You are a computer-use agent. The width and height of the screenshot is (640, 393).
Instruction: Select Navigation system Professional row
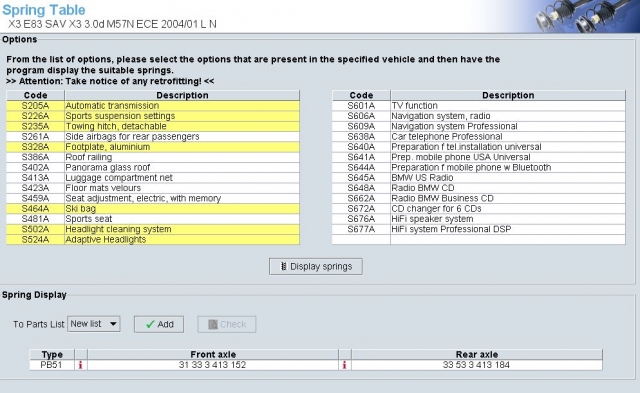click(x=479, y=126)
